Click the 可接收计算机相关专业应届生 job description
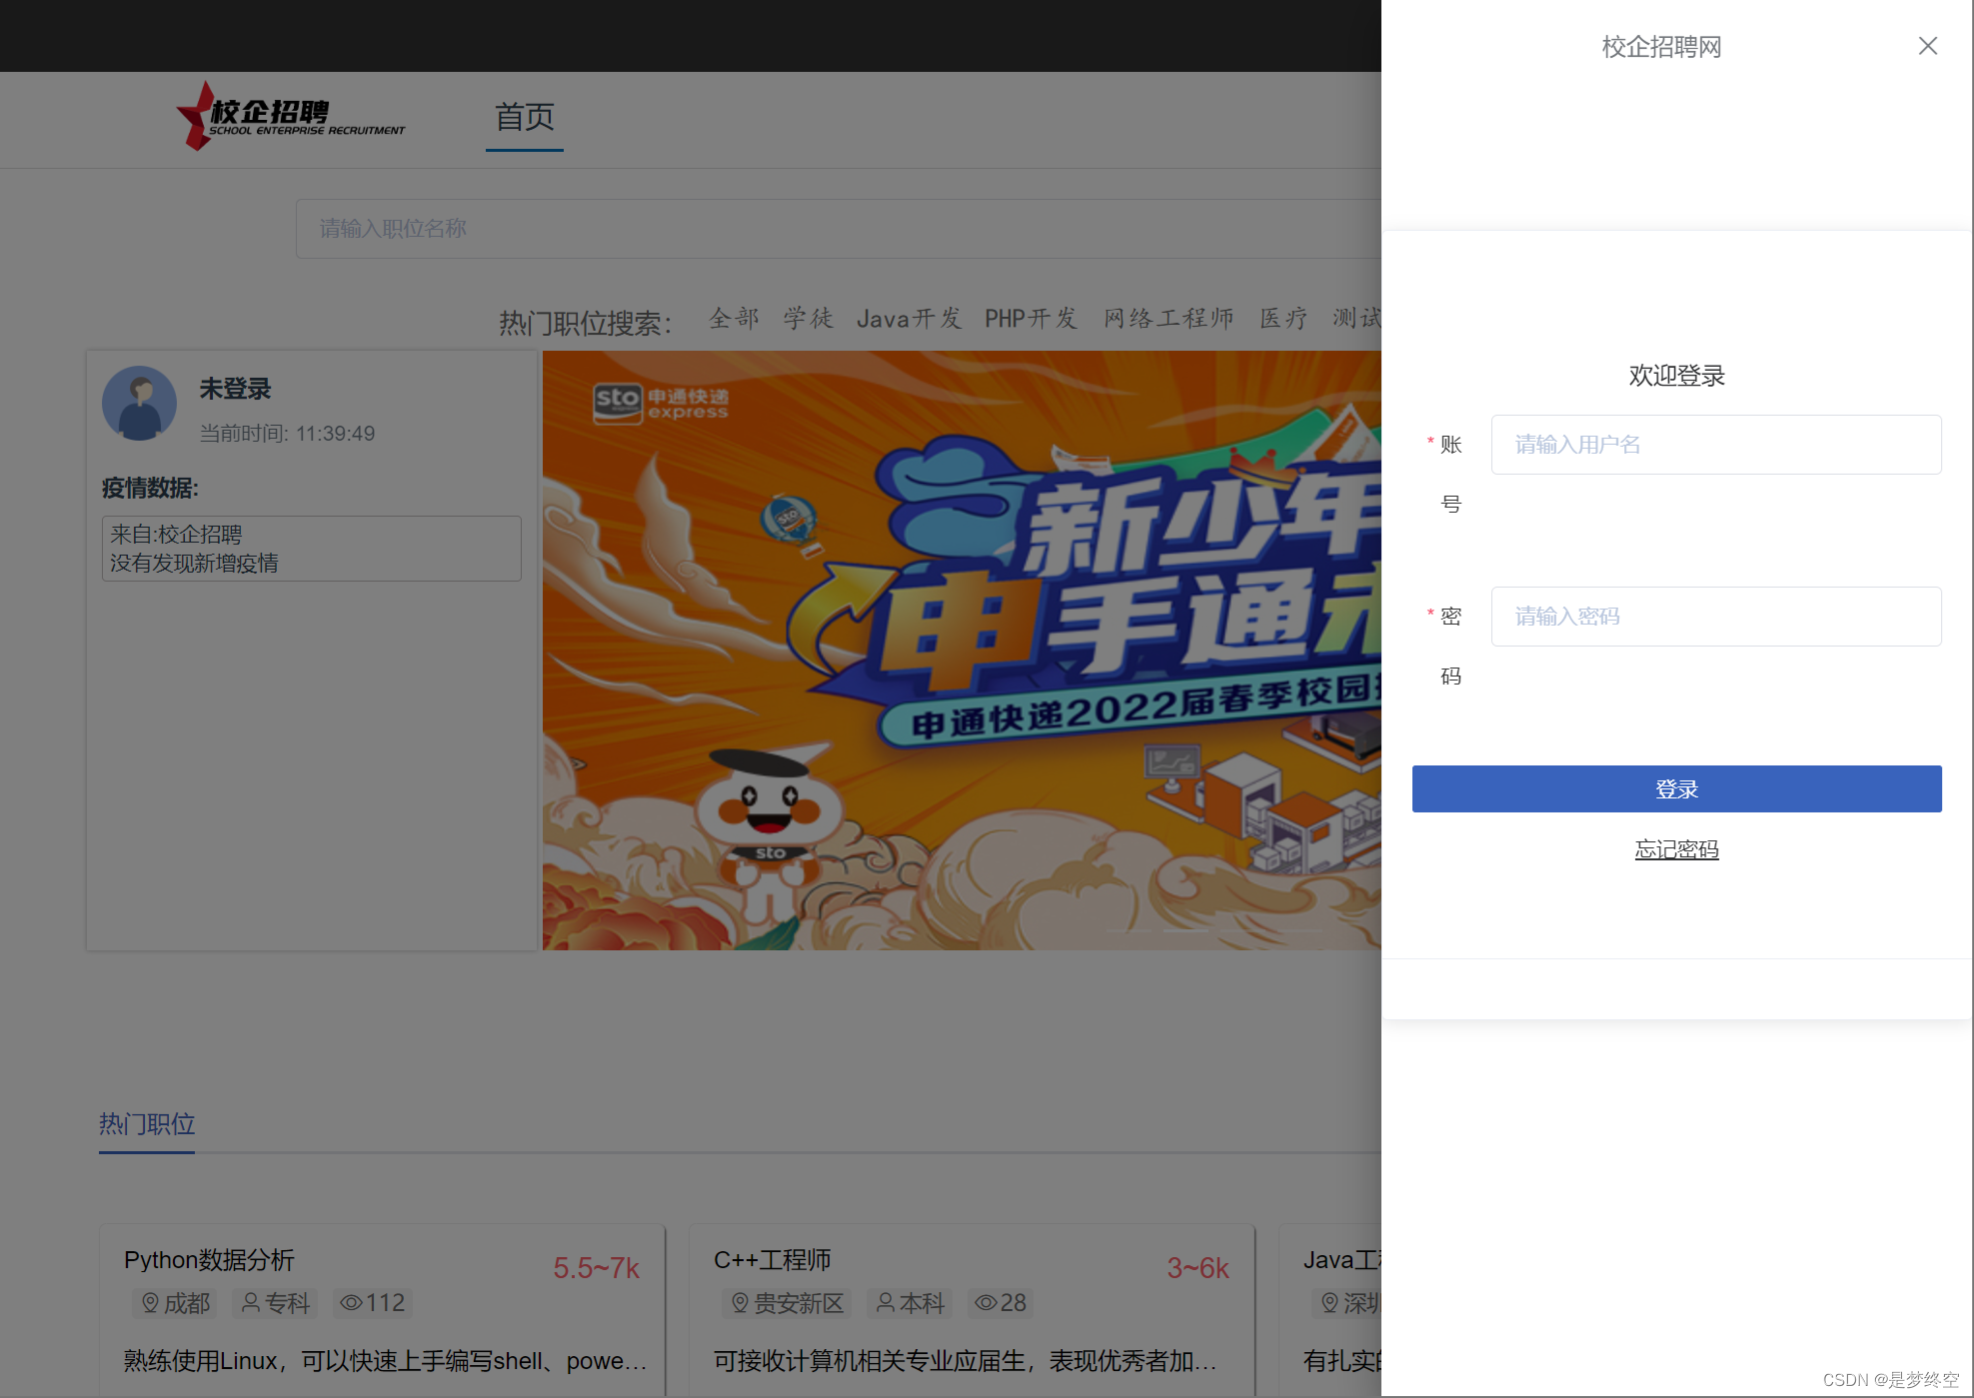 click(965, 1360)
